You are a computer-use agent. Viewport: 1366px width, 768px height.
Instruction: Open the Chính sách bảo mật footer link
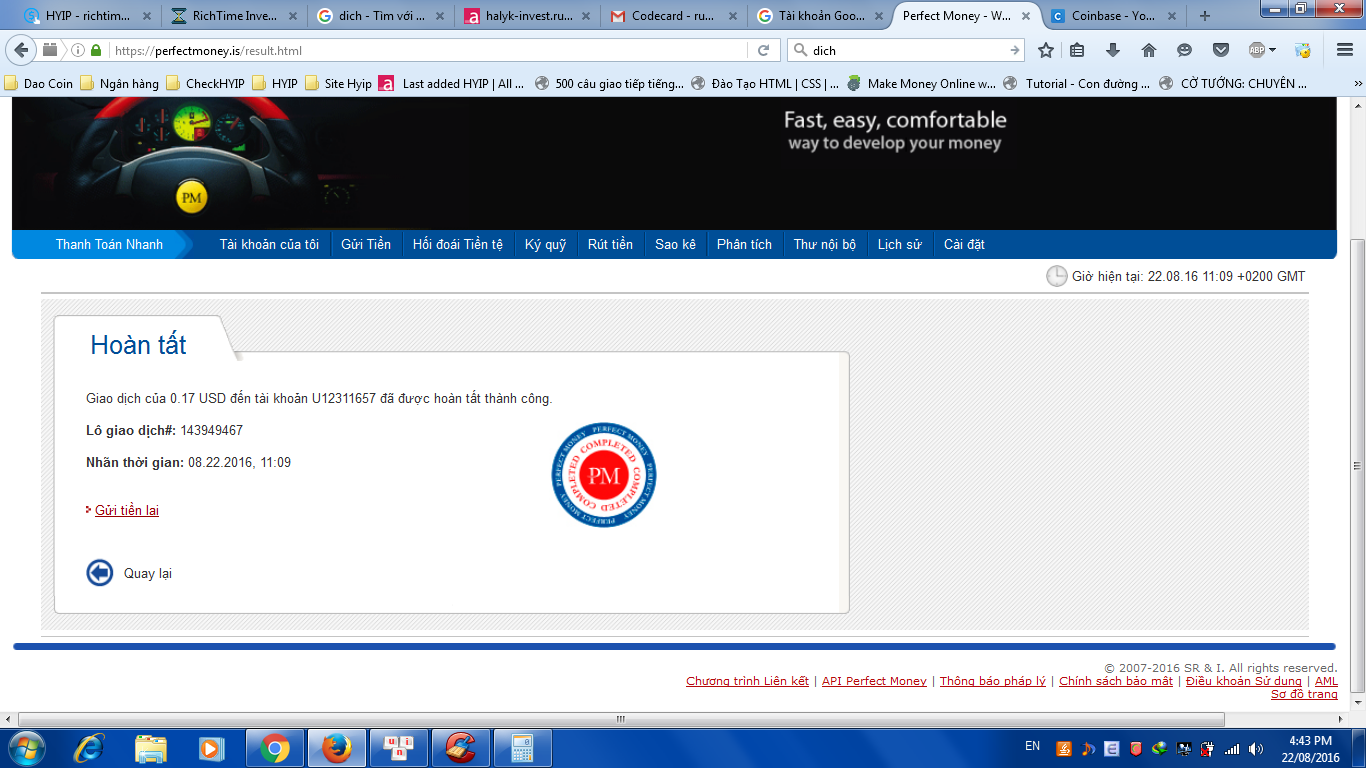(1116, 681)
